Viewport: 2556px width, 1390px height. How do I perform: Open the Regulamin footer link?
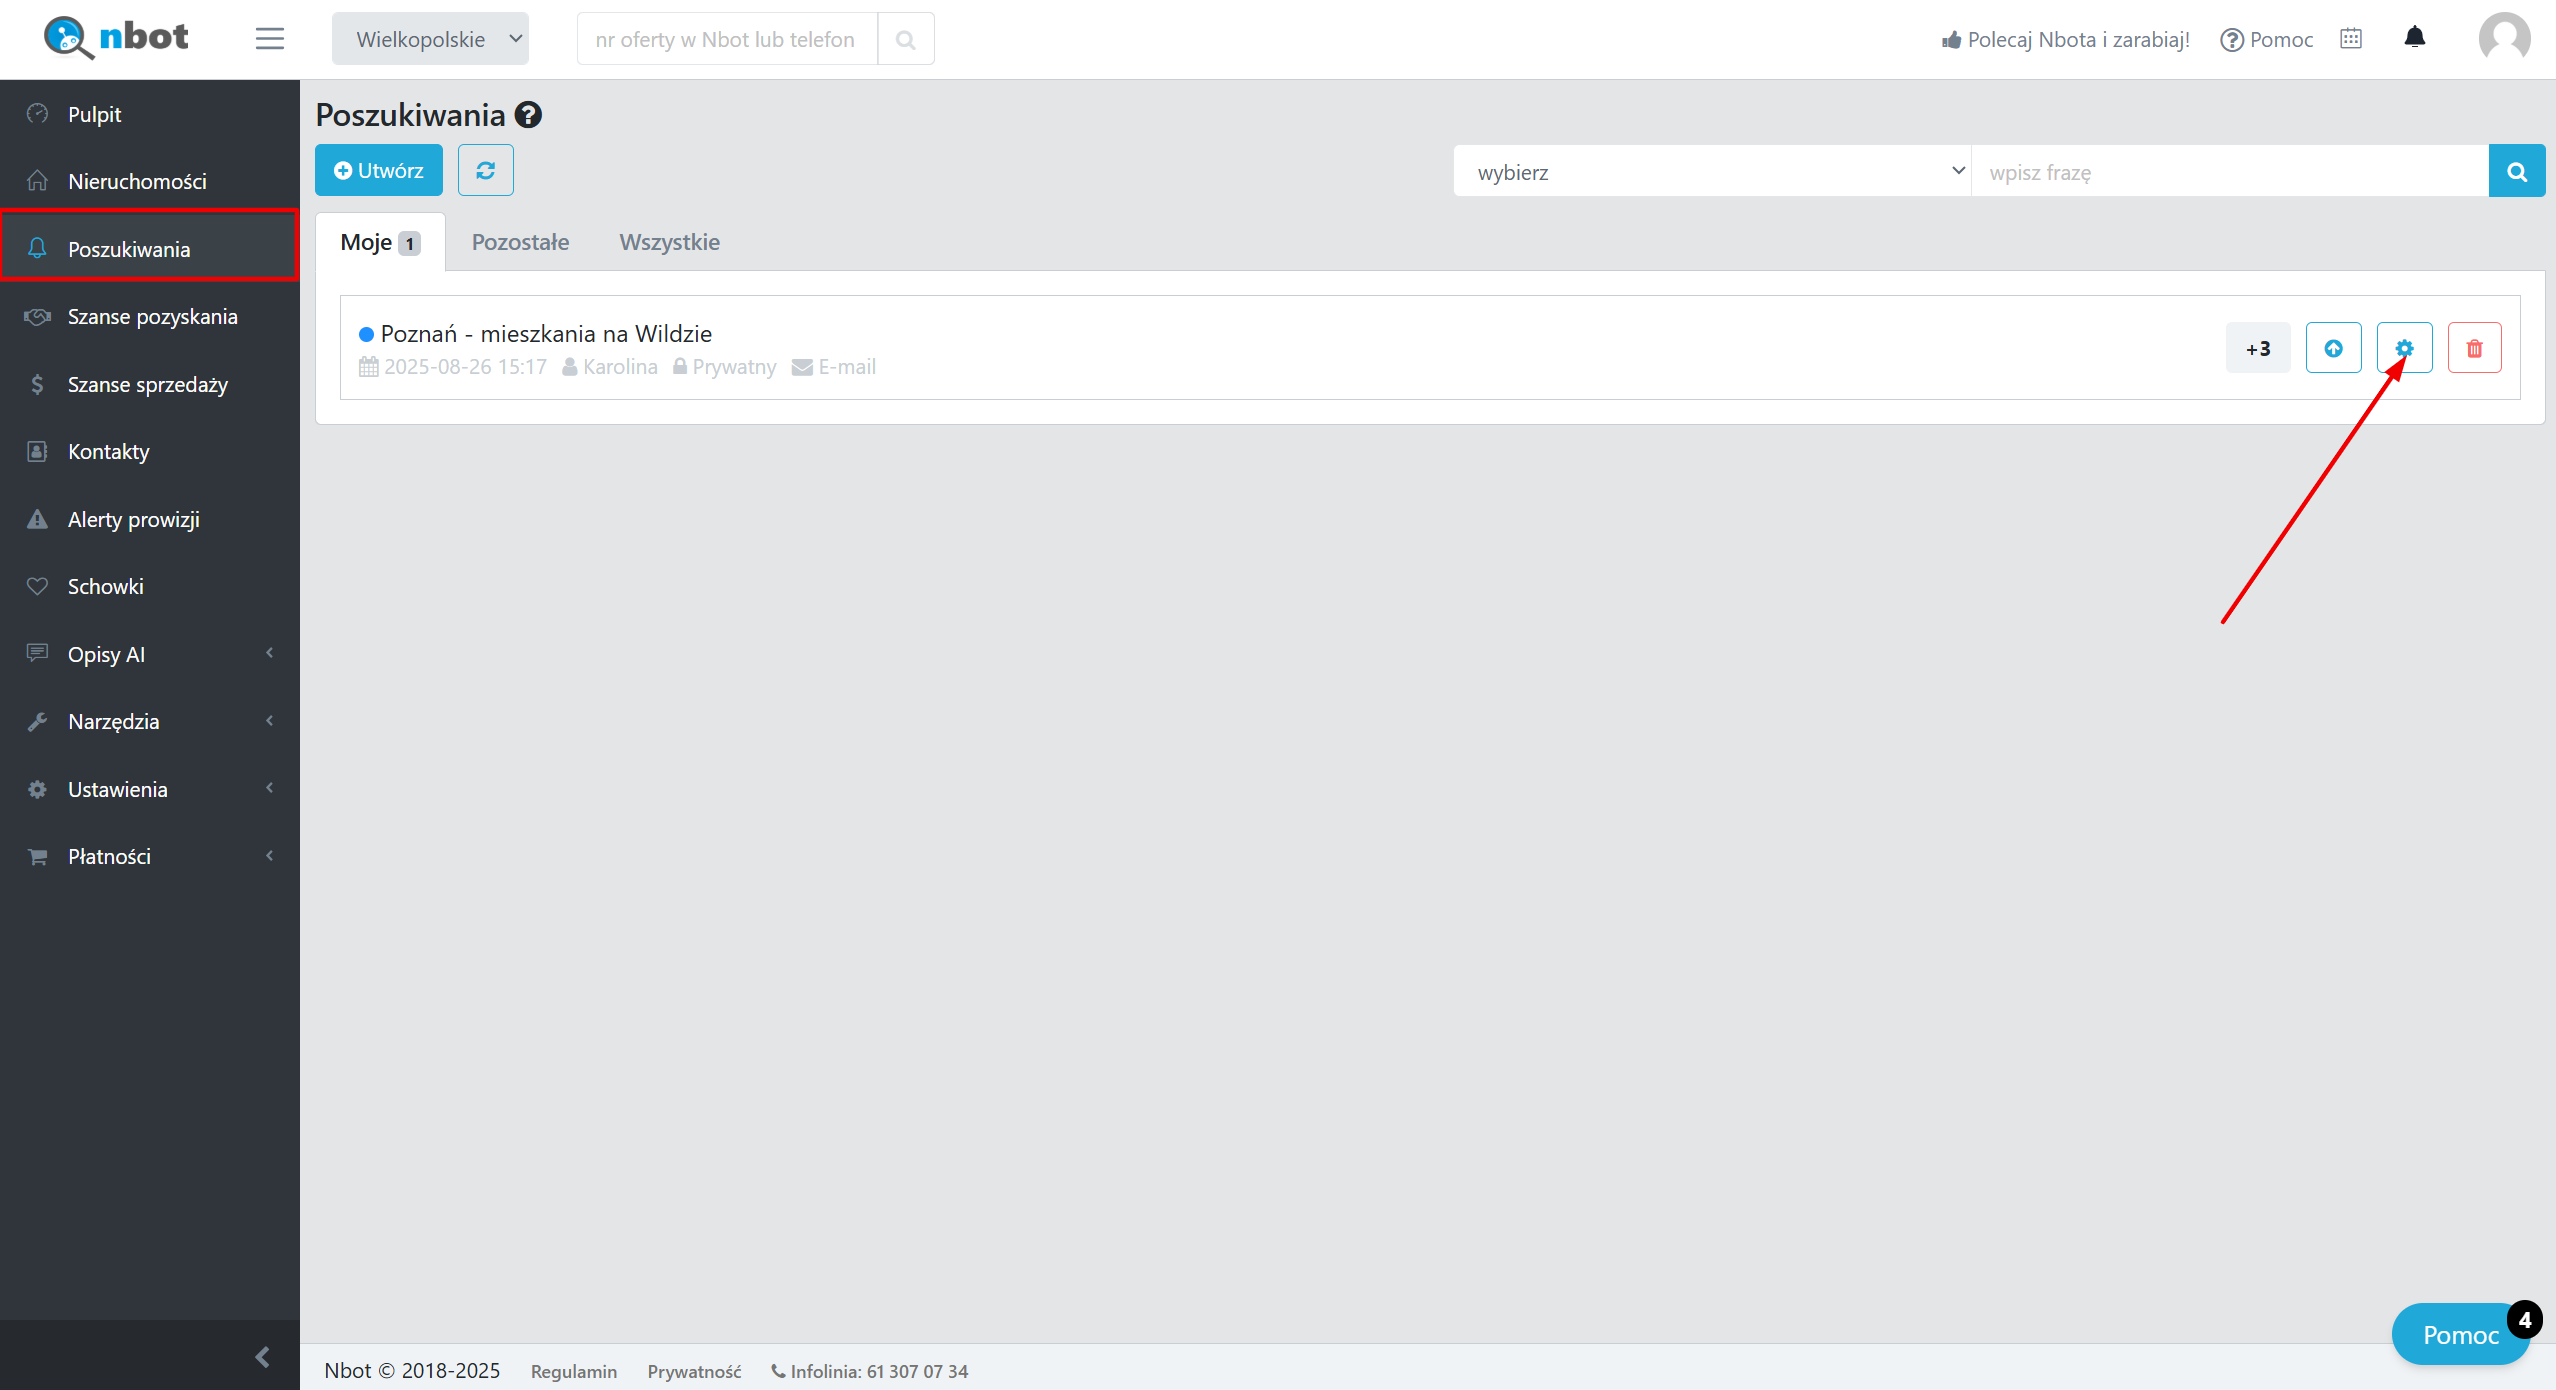(573, 1371)
